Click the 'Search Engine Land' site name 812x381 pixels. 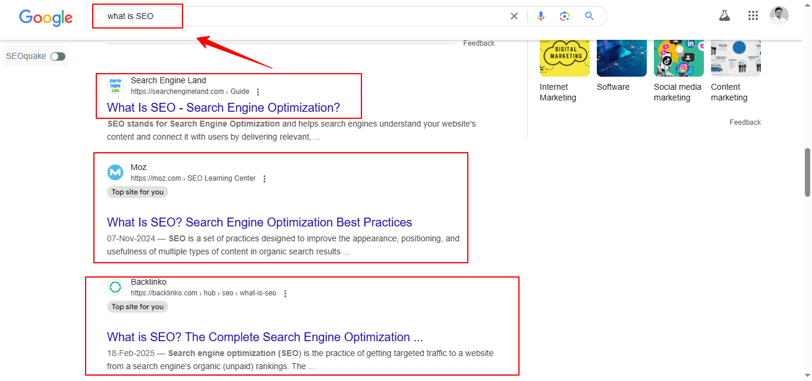[168, 80]
